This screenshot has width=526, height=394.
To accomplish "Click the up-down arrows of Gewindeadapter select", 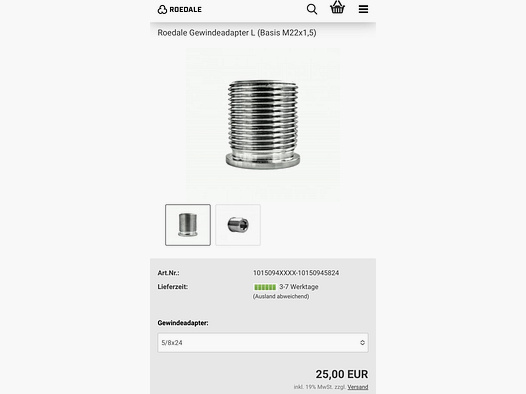I will pos(362,342).
